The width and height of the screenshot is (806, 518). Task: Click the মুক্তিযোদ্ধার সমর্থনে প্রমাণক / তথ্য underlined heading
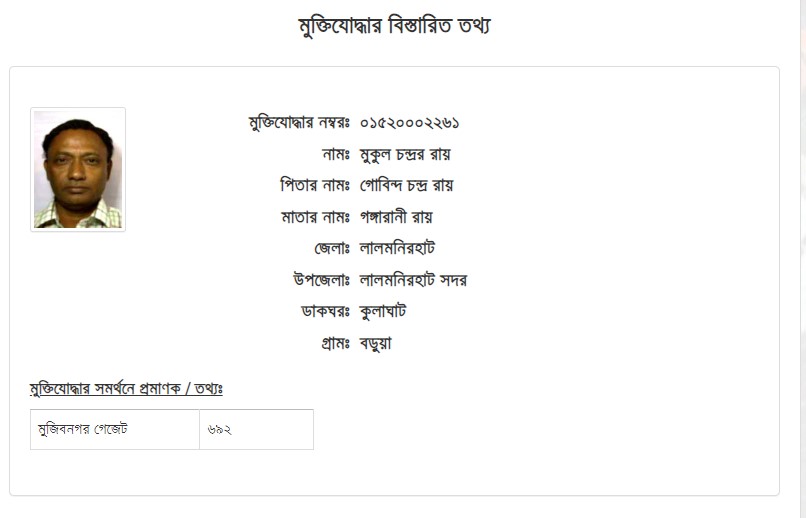tap(126, 388)
